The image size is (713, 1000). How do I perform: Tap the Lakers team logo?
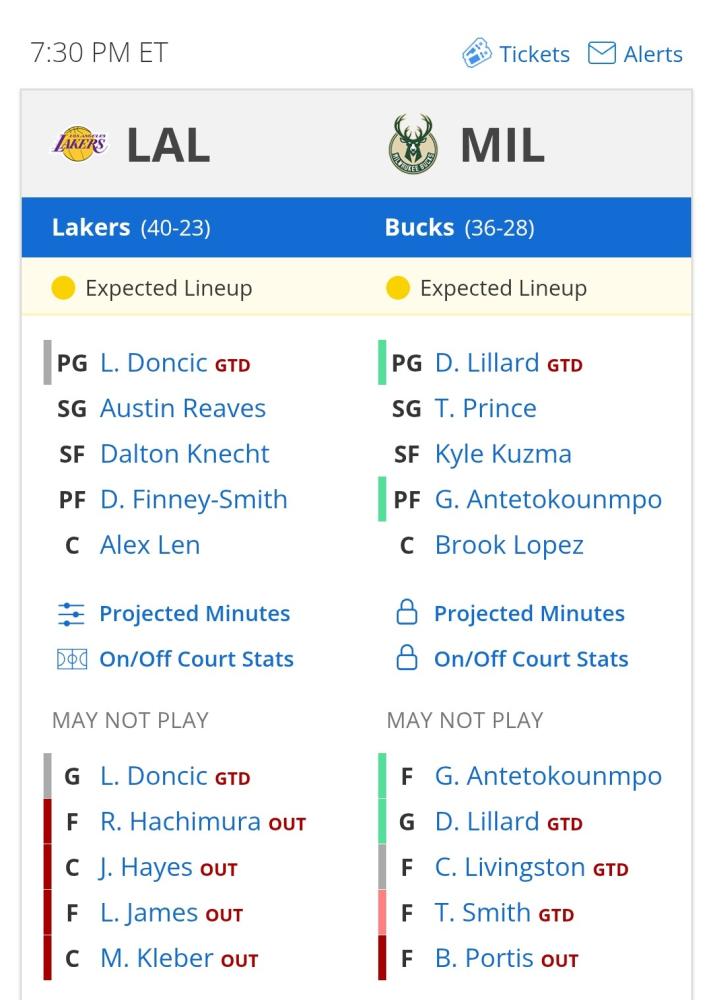click(79, 144)
